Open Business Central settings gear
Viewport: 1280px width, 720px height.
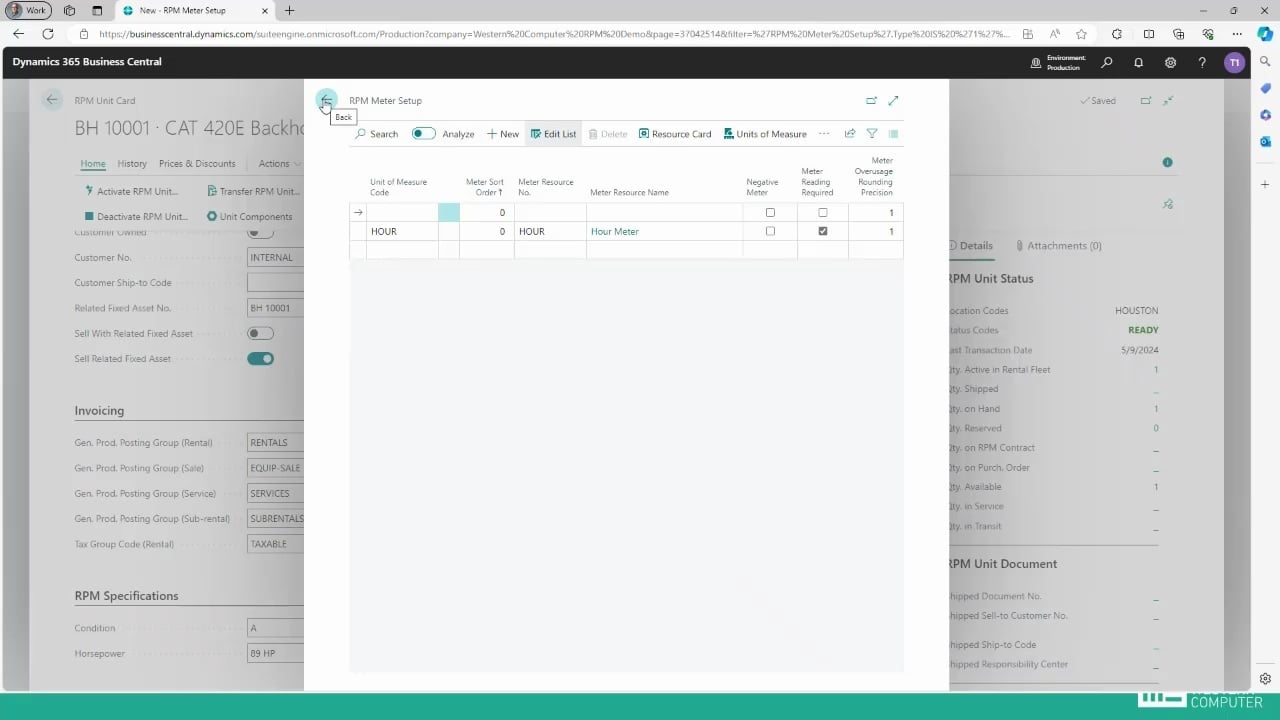coord(1170,62)
